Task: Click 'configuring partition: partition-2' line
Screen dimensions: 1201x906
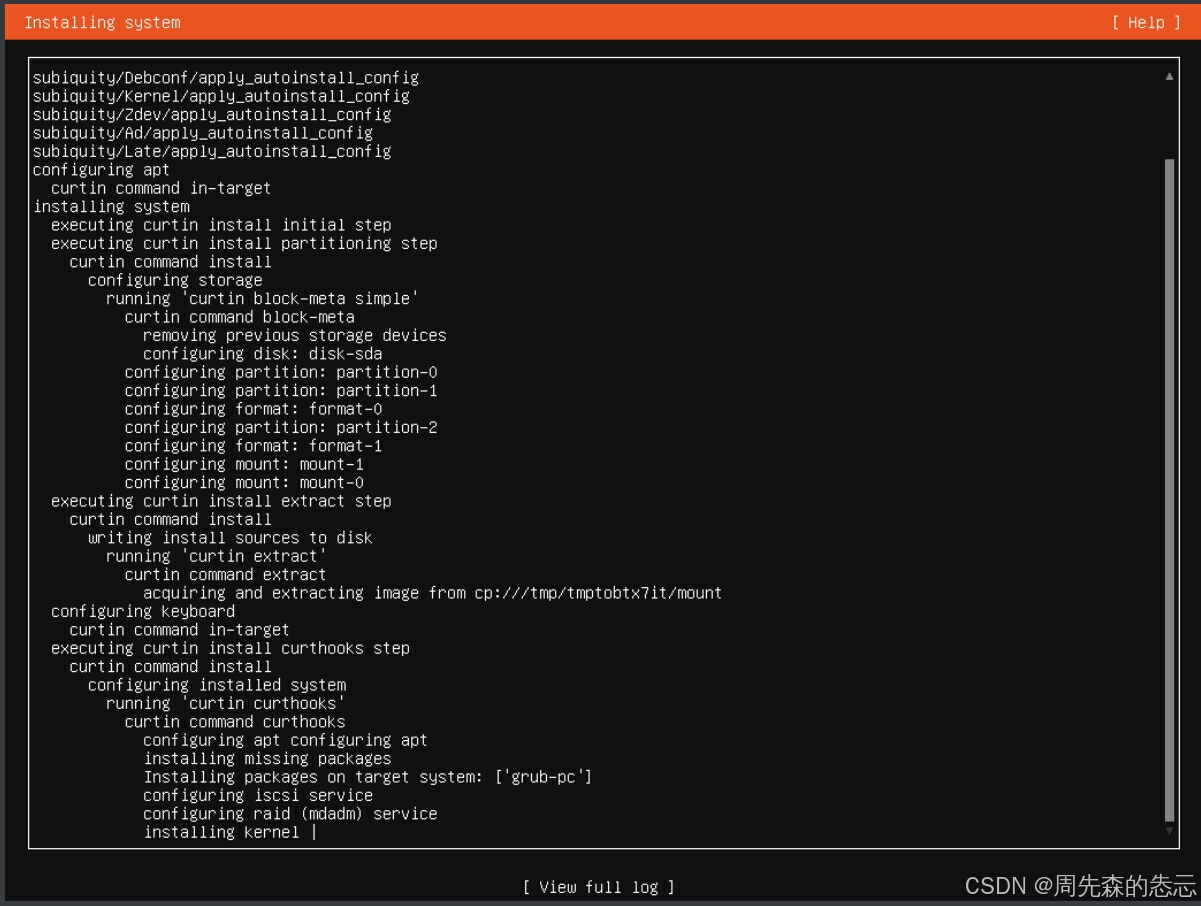Action: [281, 428]
